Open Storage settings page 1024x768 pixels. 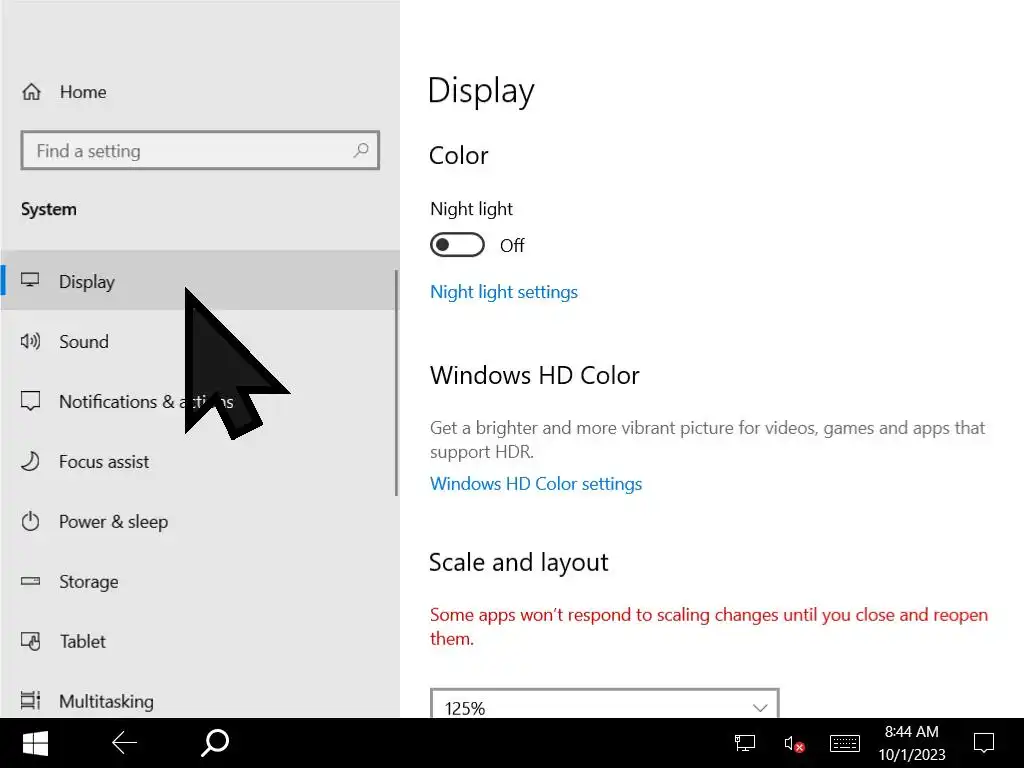(200, 581)
